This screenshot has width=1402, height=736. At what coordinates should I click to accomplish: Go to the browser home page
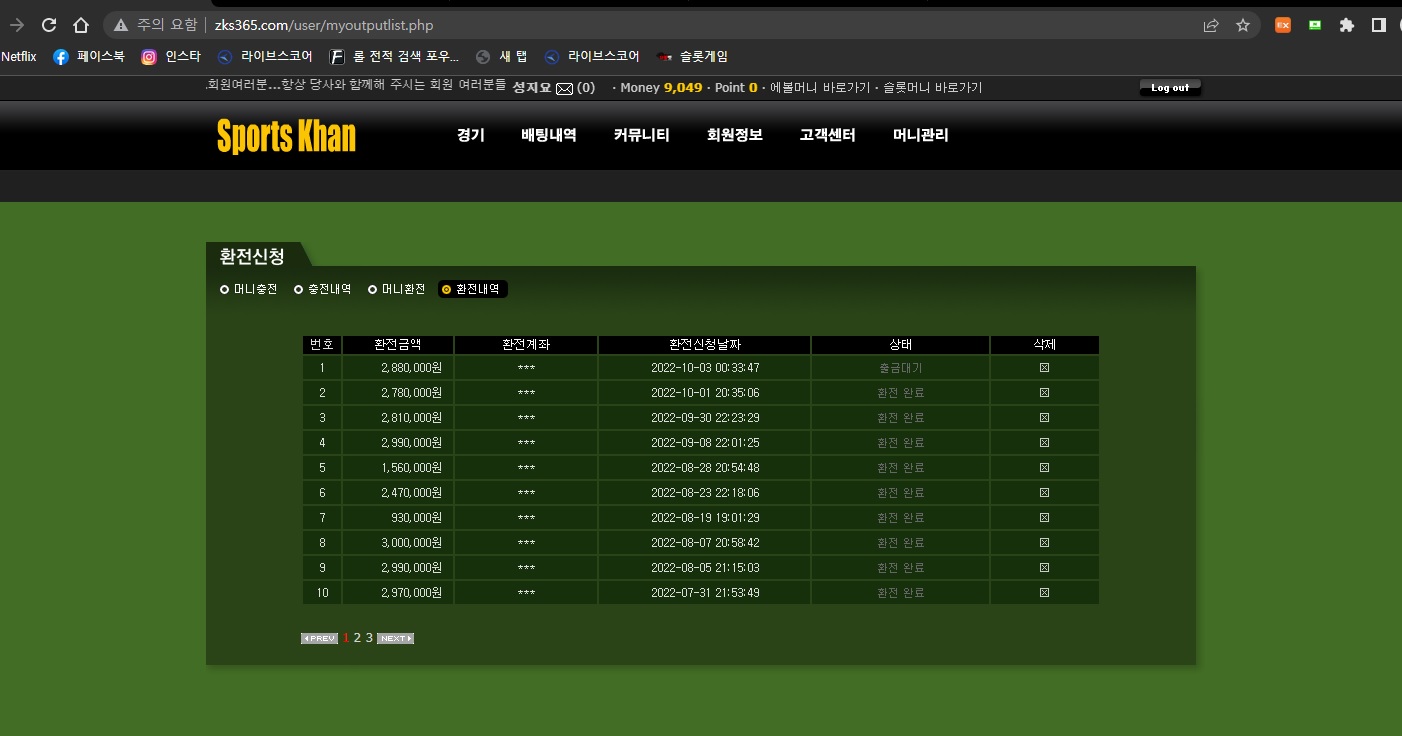(x=81, y=25)
